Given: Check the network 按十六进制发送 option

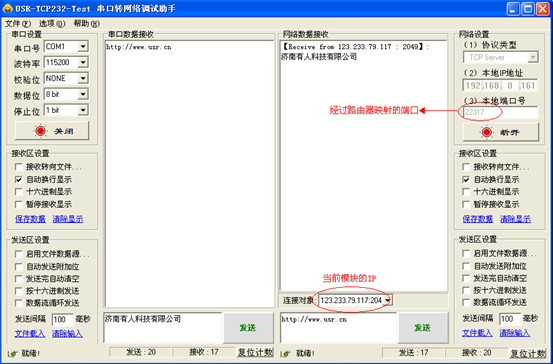Looking at the screenshot, I should [466, 291].
